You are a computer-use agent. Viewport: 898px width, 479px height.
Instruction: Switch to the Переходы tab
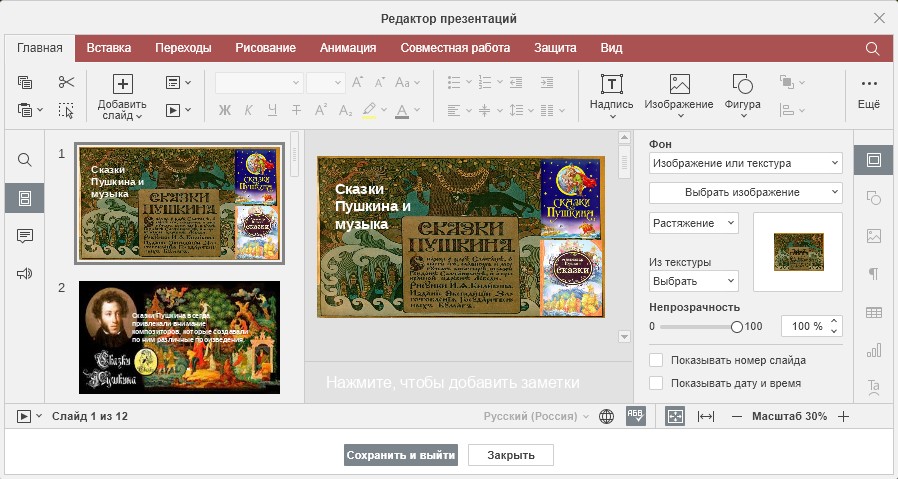[x=183, y=48]
